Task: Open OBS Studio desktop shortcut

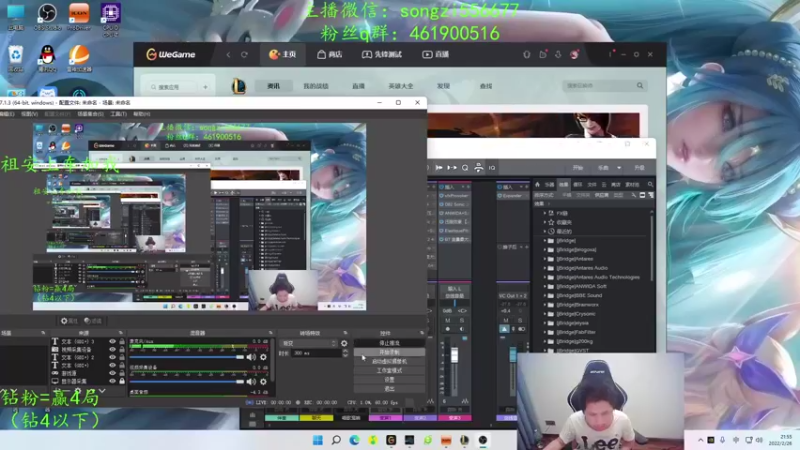Action: pyautogui.click(x=47, y=16)
